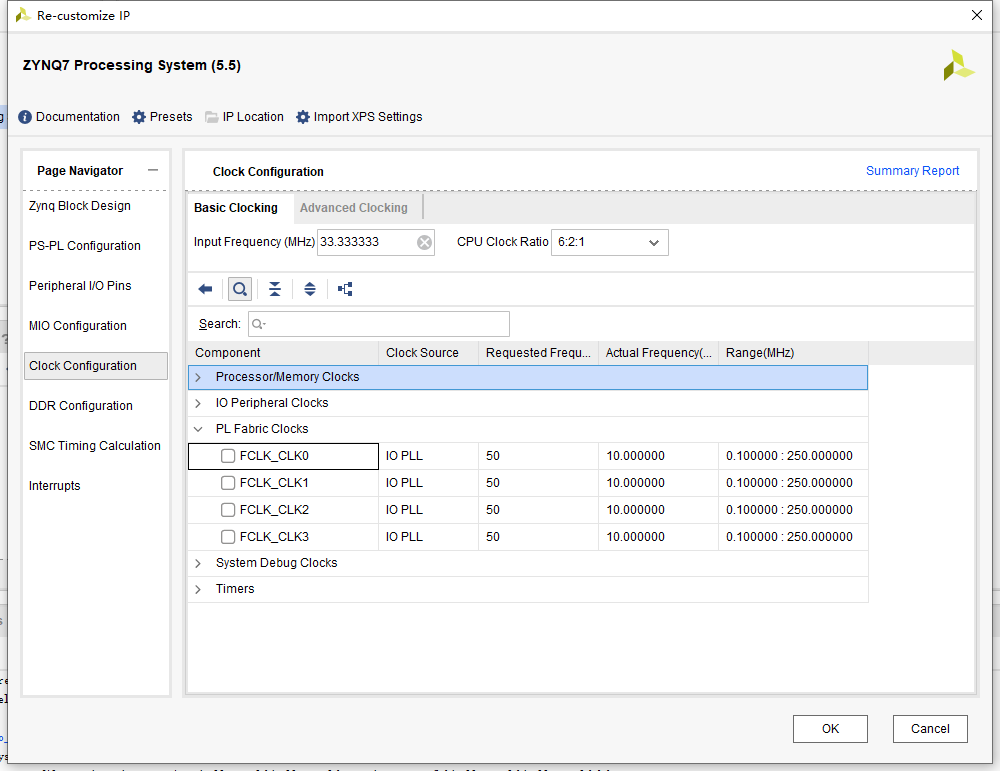The width and height of the screenshot is (1000, 771).
Task: Click the Expand All toolbar icon
Action: (x=310, y=289)
